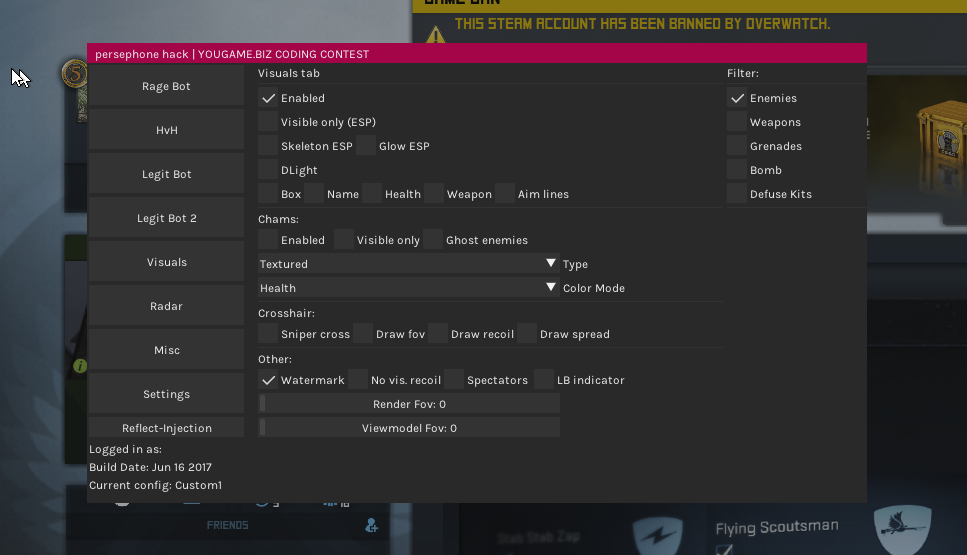The width and height of the screenshot is (967, 555).
Task: Open the Rage Bot tab
Action: click(x=167, y=86)
